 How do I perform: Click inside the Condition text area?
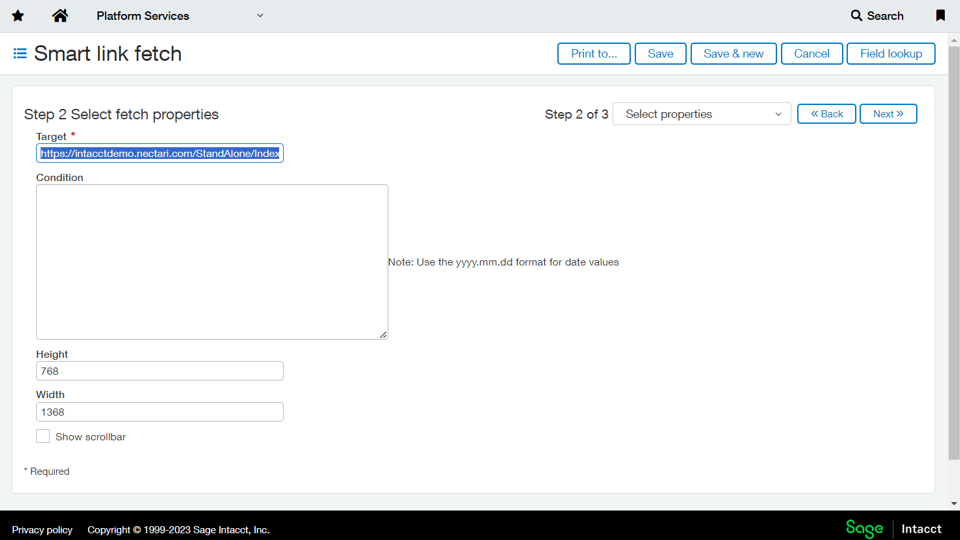[x=212, y=262]
